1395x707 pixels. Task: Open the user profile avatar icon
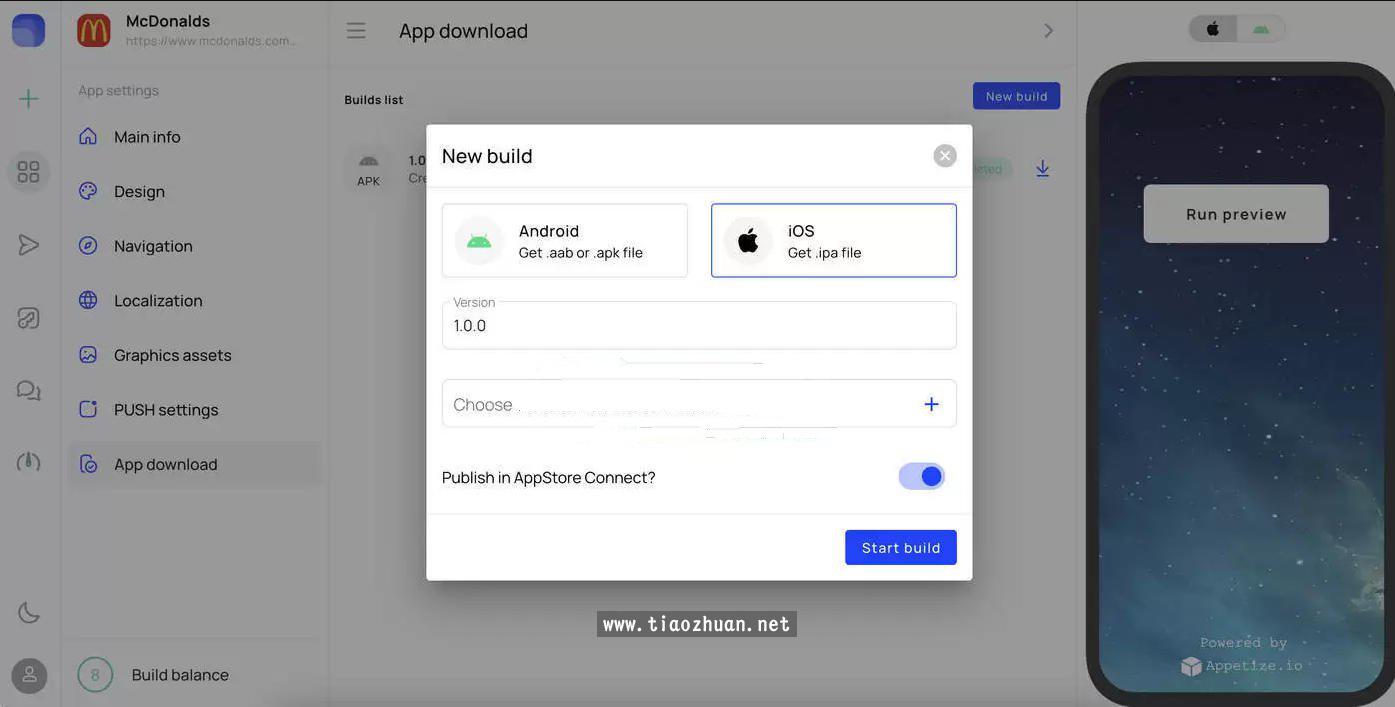[29, 675]
